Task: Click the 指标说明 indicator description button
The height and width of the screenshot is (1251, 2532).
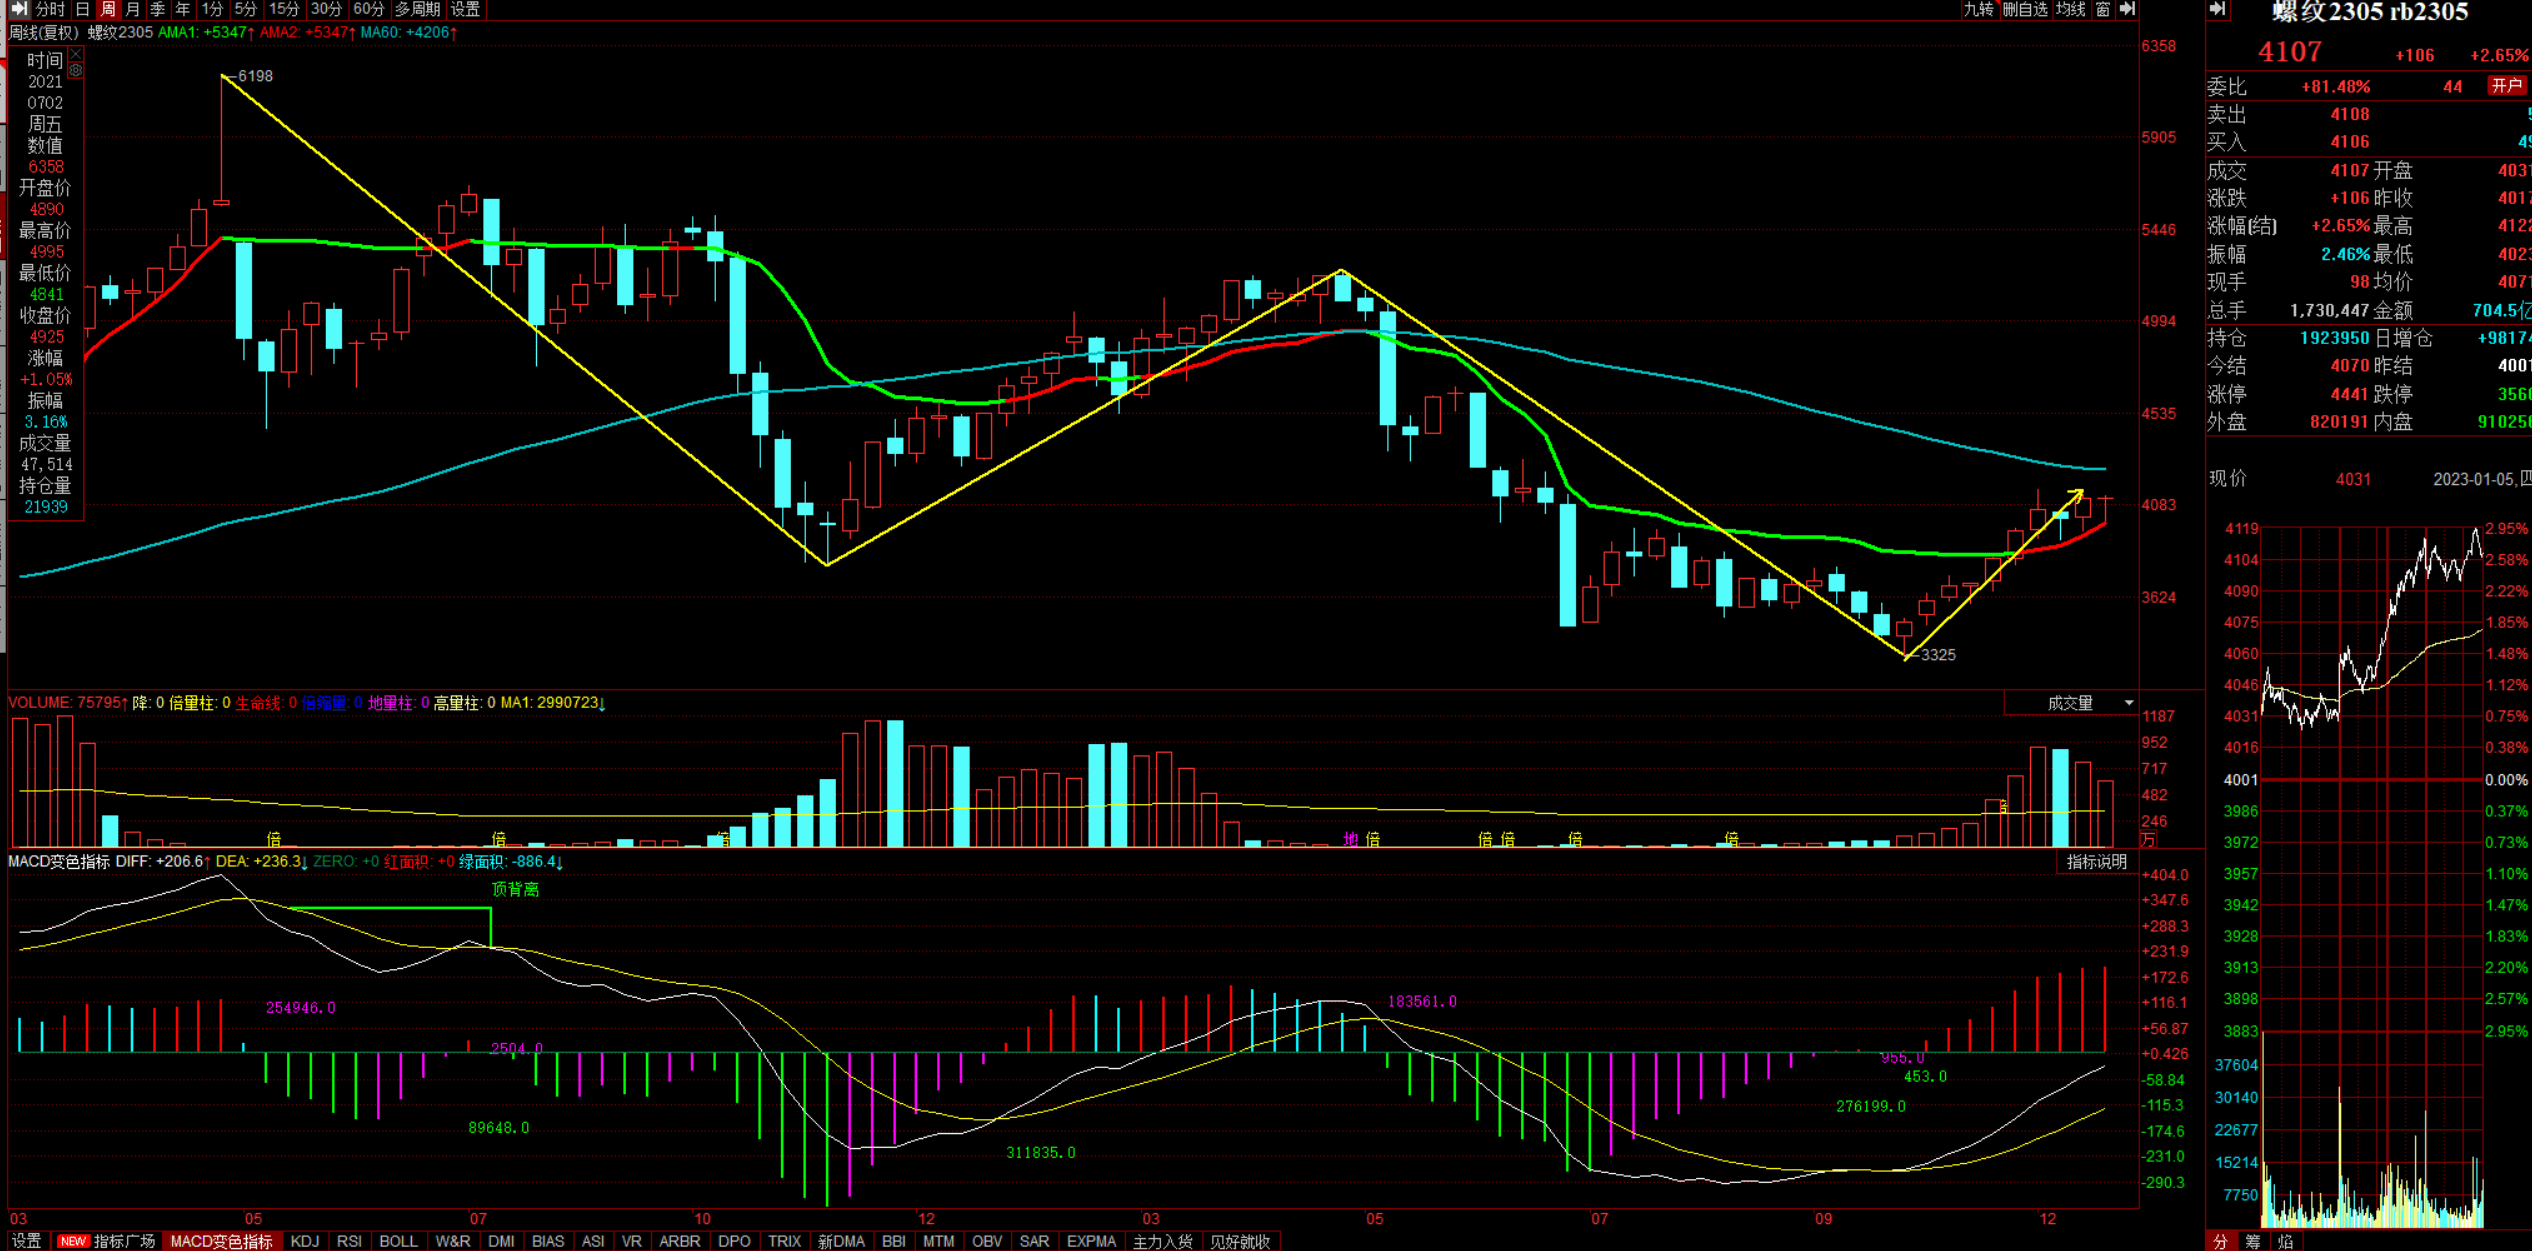Action: coord(2097,862)
